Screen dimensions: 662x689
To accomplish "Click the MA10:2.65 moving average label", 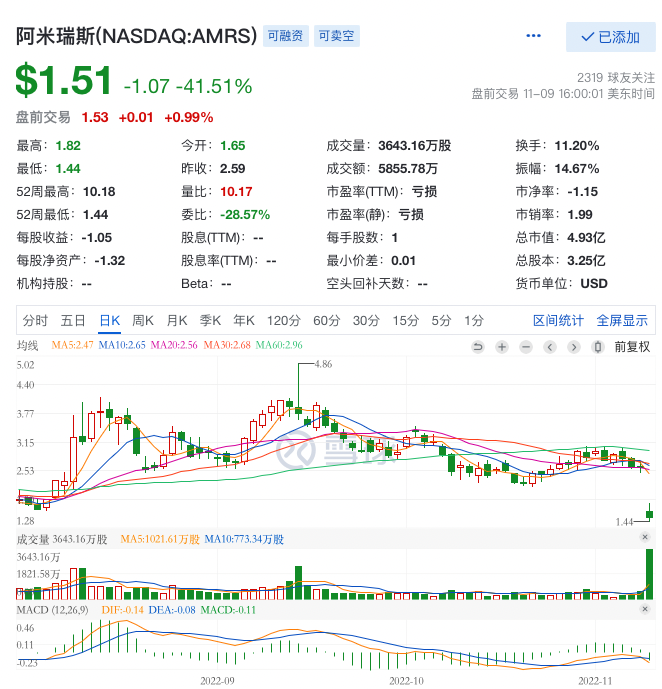I will point(122,345).
